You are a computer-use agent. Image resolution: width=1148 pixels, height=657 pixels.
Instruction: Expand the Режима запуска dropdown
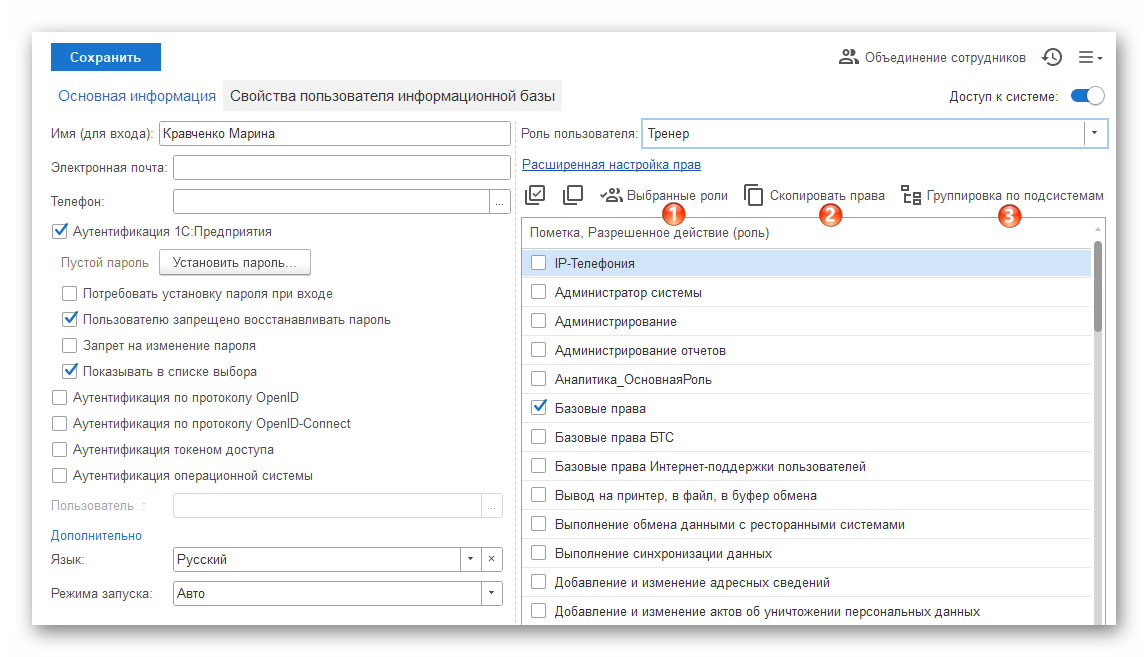click(x=491, y=594)
